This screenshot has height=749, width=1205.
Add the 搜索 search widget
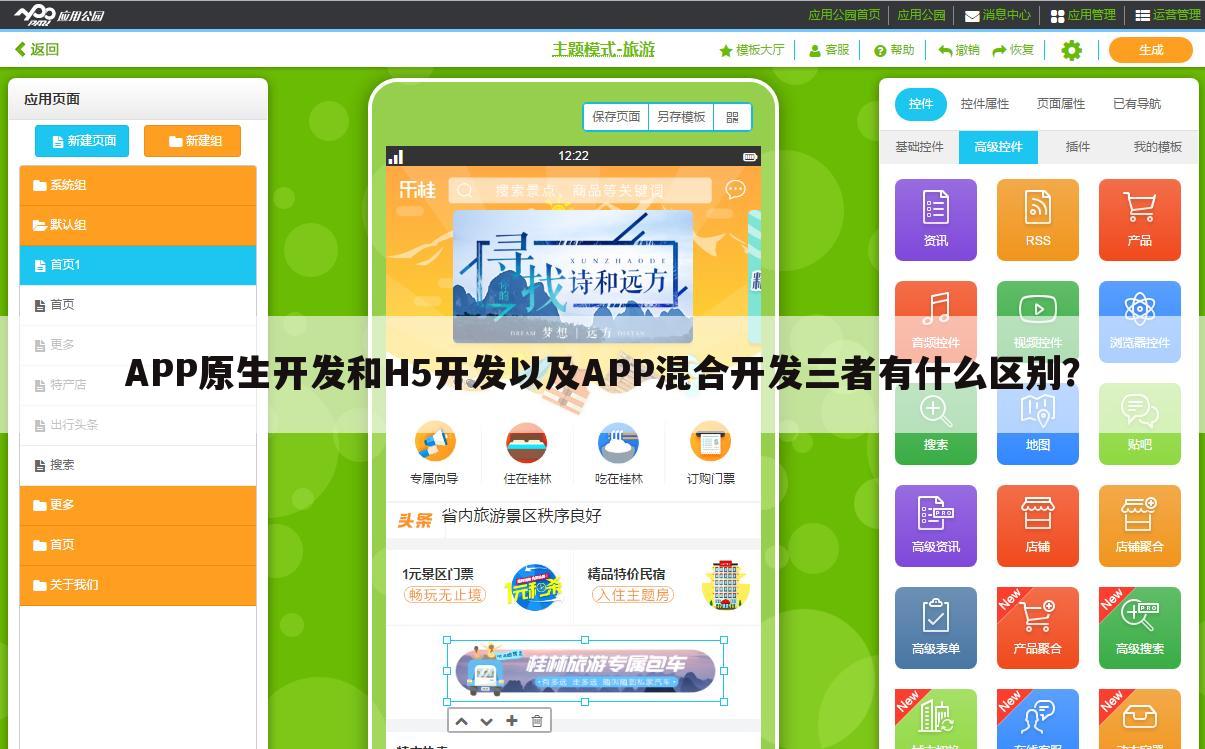coord(935,423)
